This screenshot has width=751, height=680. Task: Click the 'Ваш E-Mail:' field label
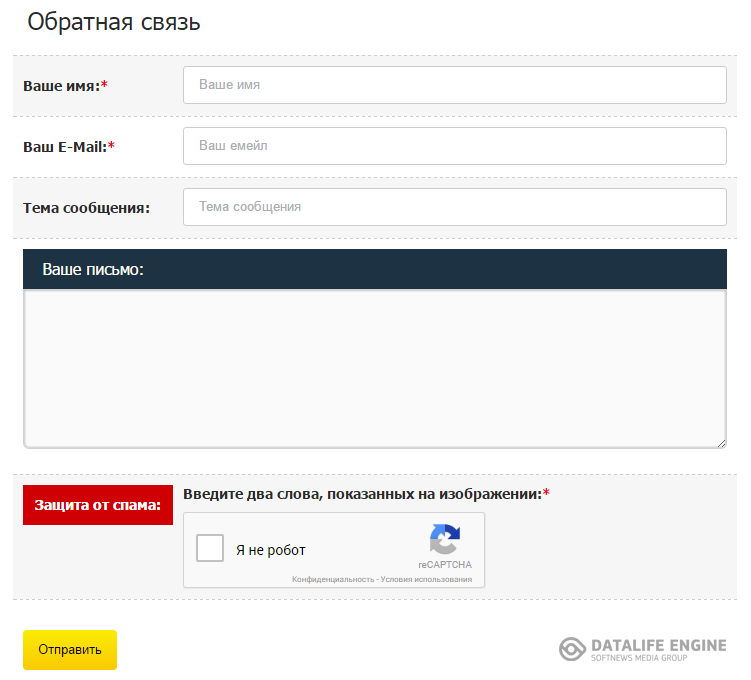69,147
